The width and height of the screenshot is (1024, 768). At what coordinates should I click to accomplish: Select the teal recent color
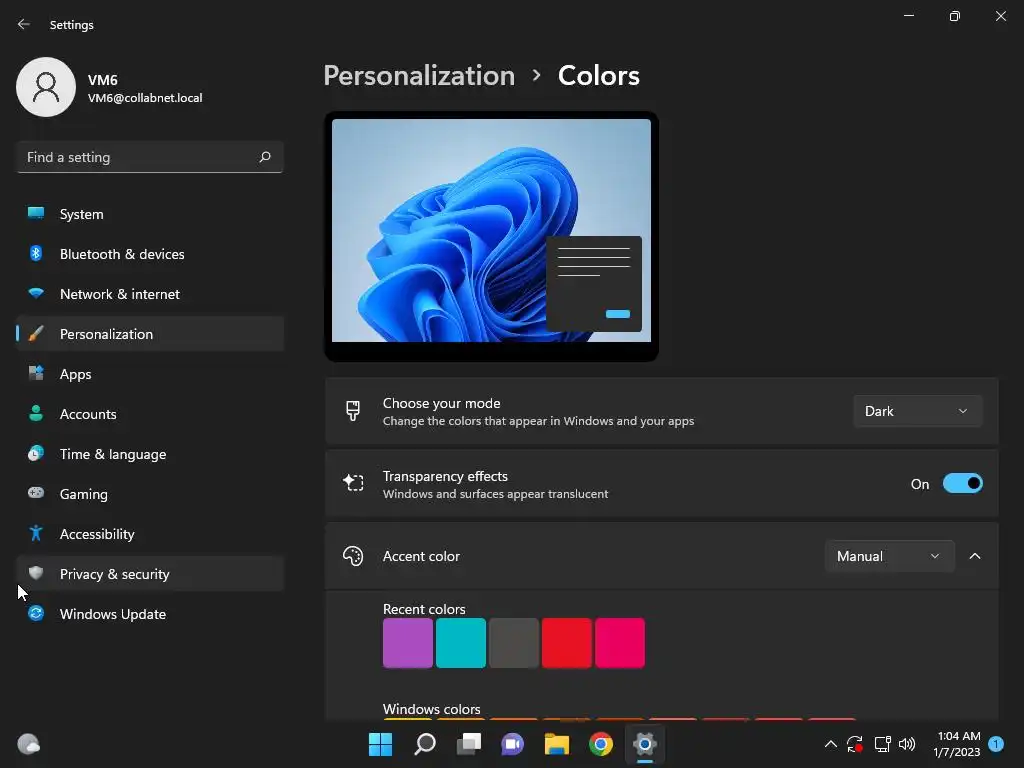(x=460, y=643)
